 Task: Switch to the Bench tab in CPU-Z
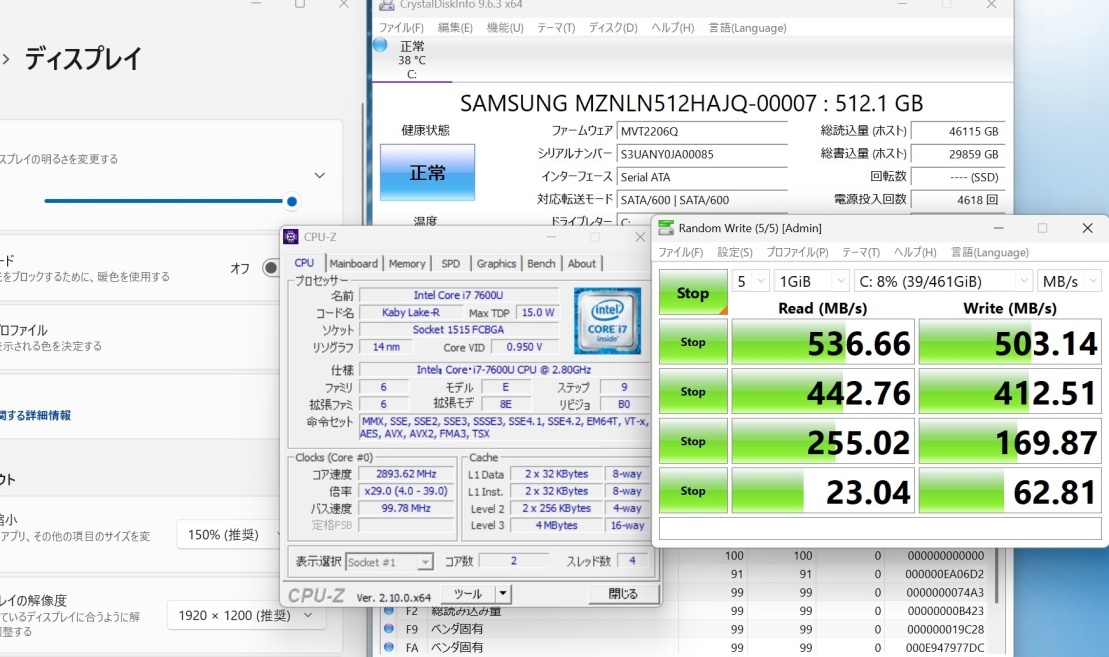tap(541, 263)
